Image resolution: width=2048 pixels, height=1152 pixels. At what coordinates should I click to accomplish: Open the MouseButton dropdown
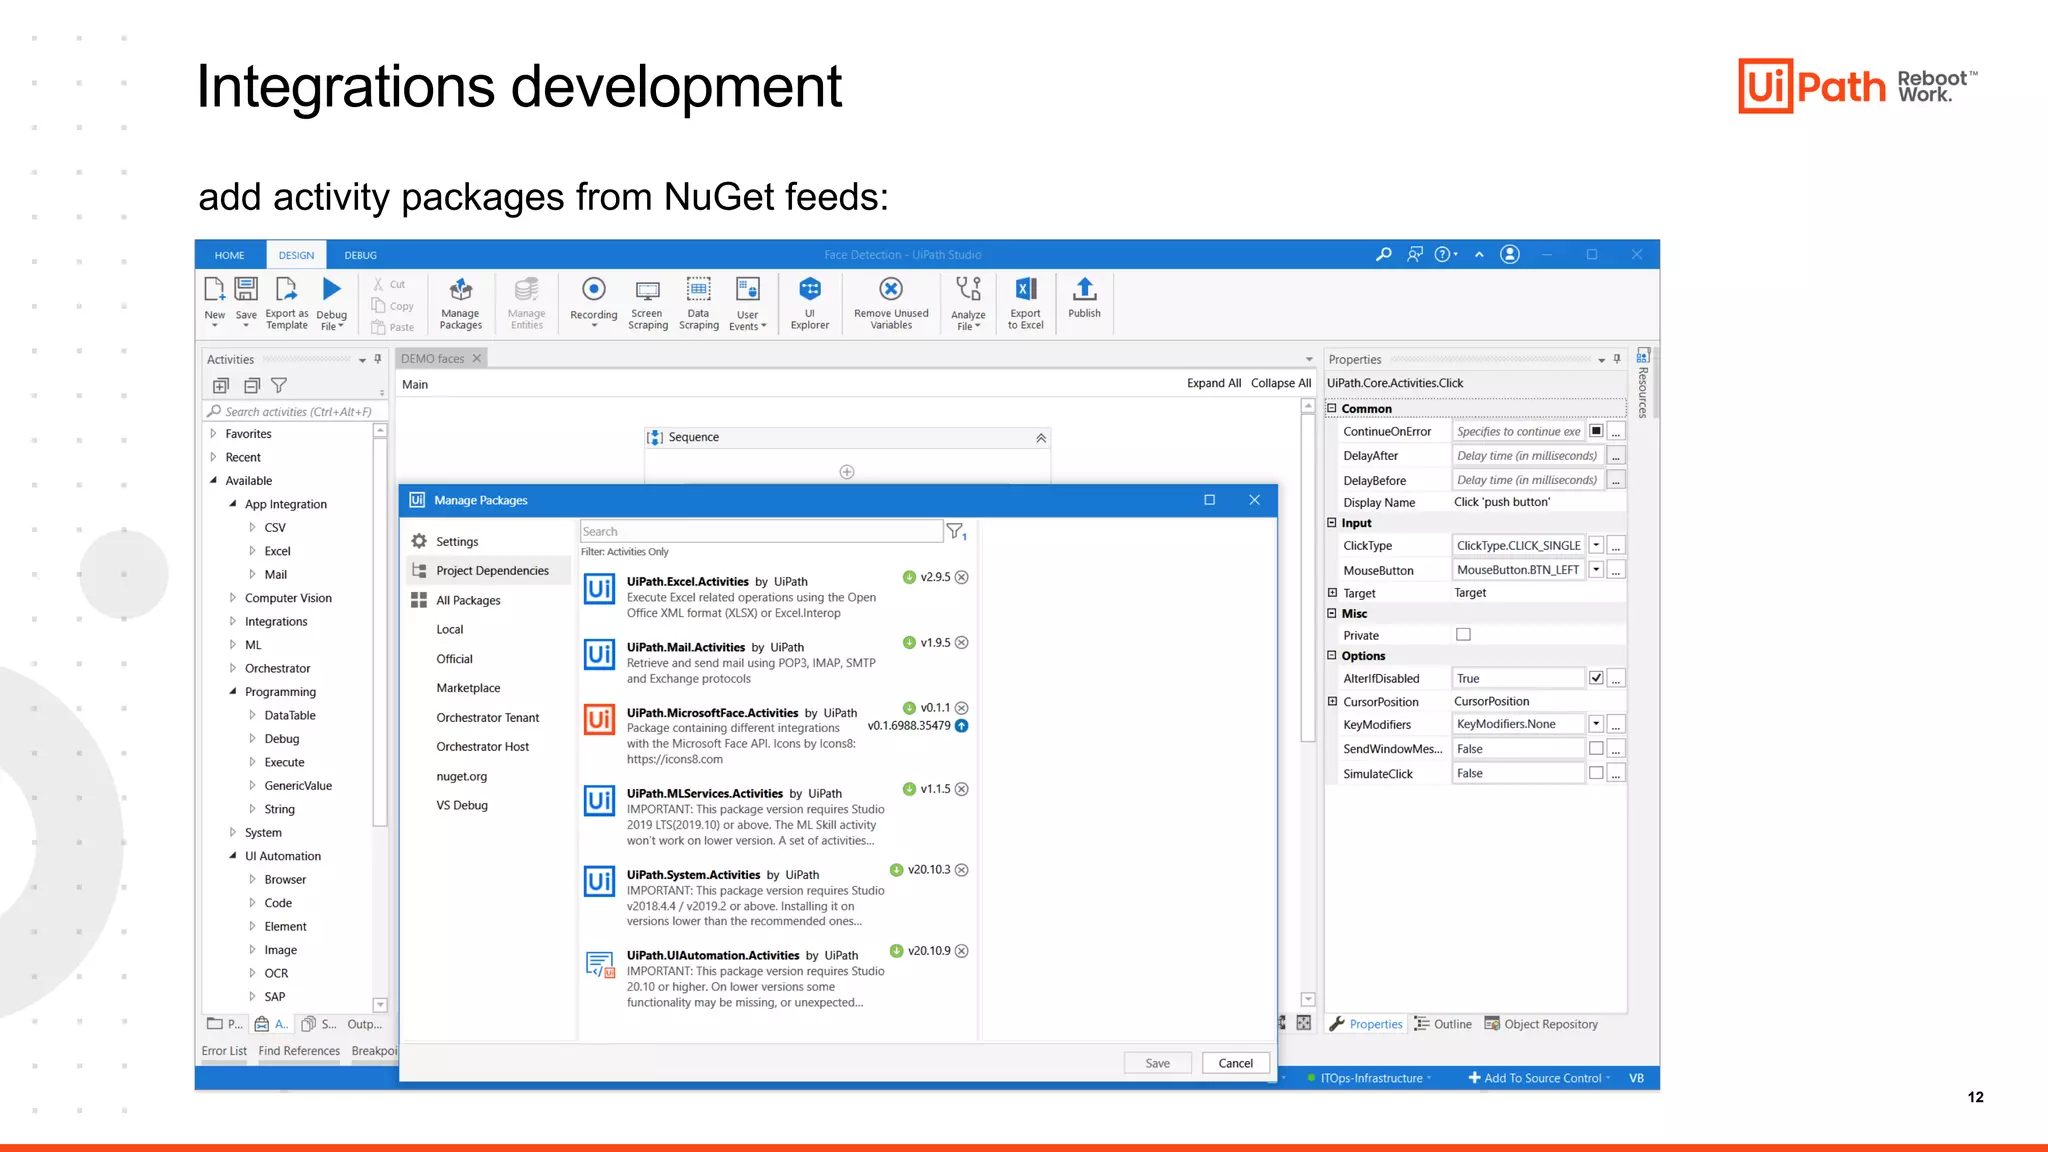[x=1596, y=569]
